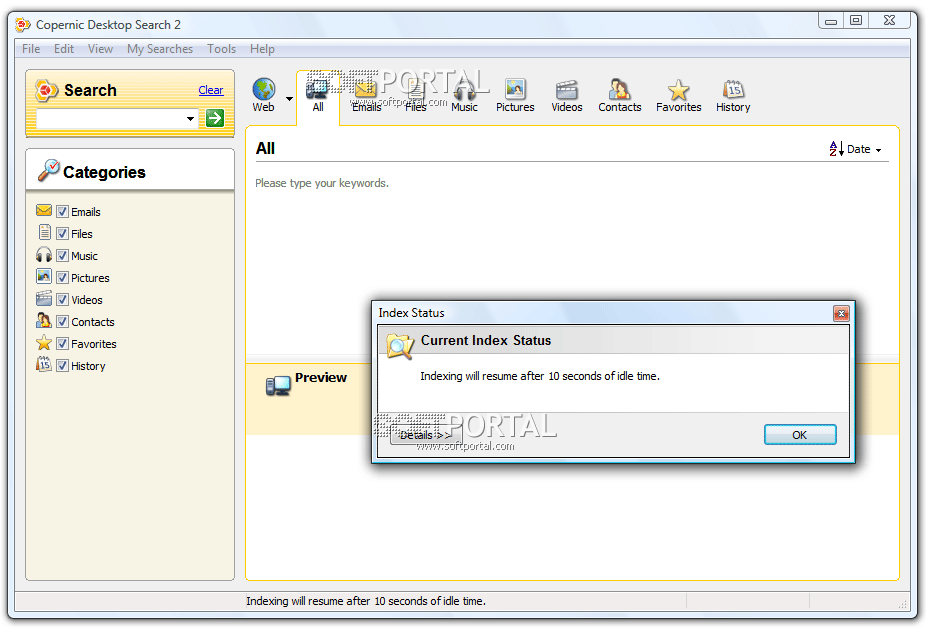
Task: Click the Music headphones icon in Categories
Action: coord(44,255)
